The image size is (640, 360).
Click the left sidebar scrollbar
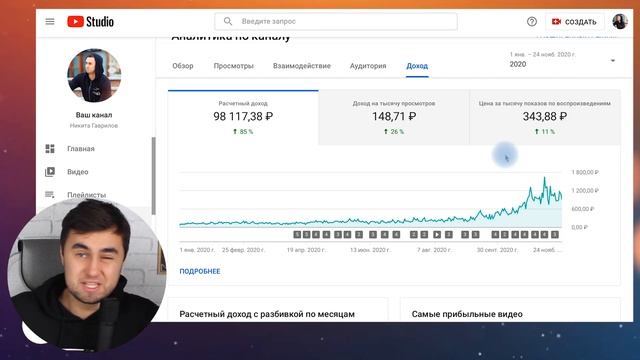pos(153,176)
